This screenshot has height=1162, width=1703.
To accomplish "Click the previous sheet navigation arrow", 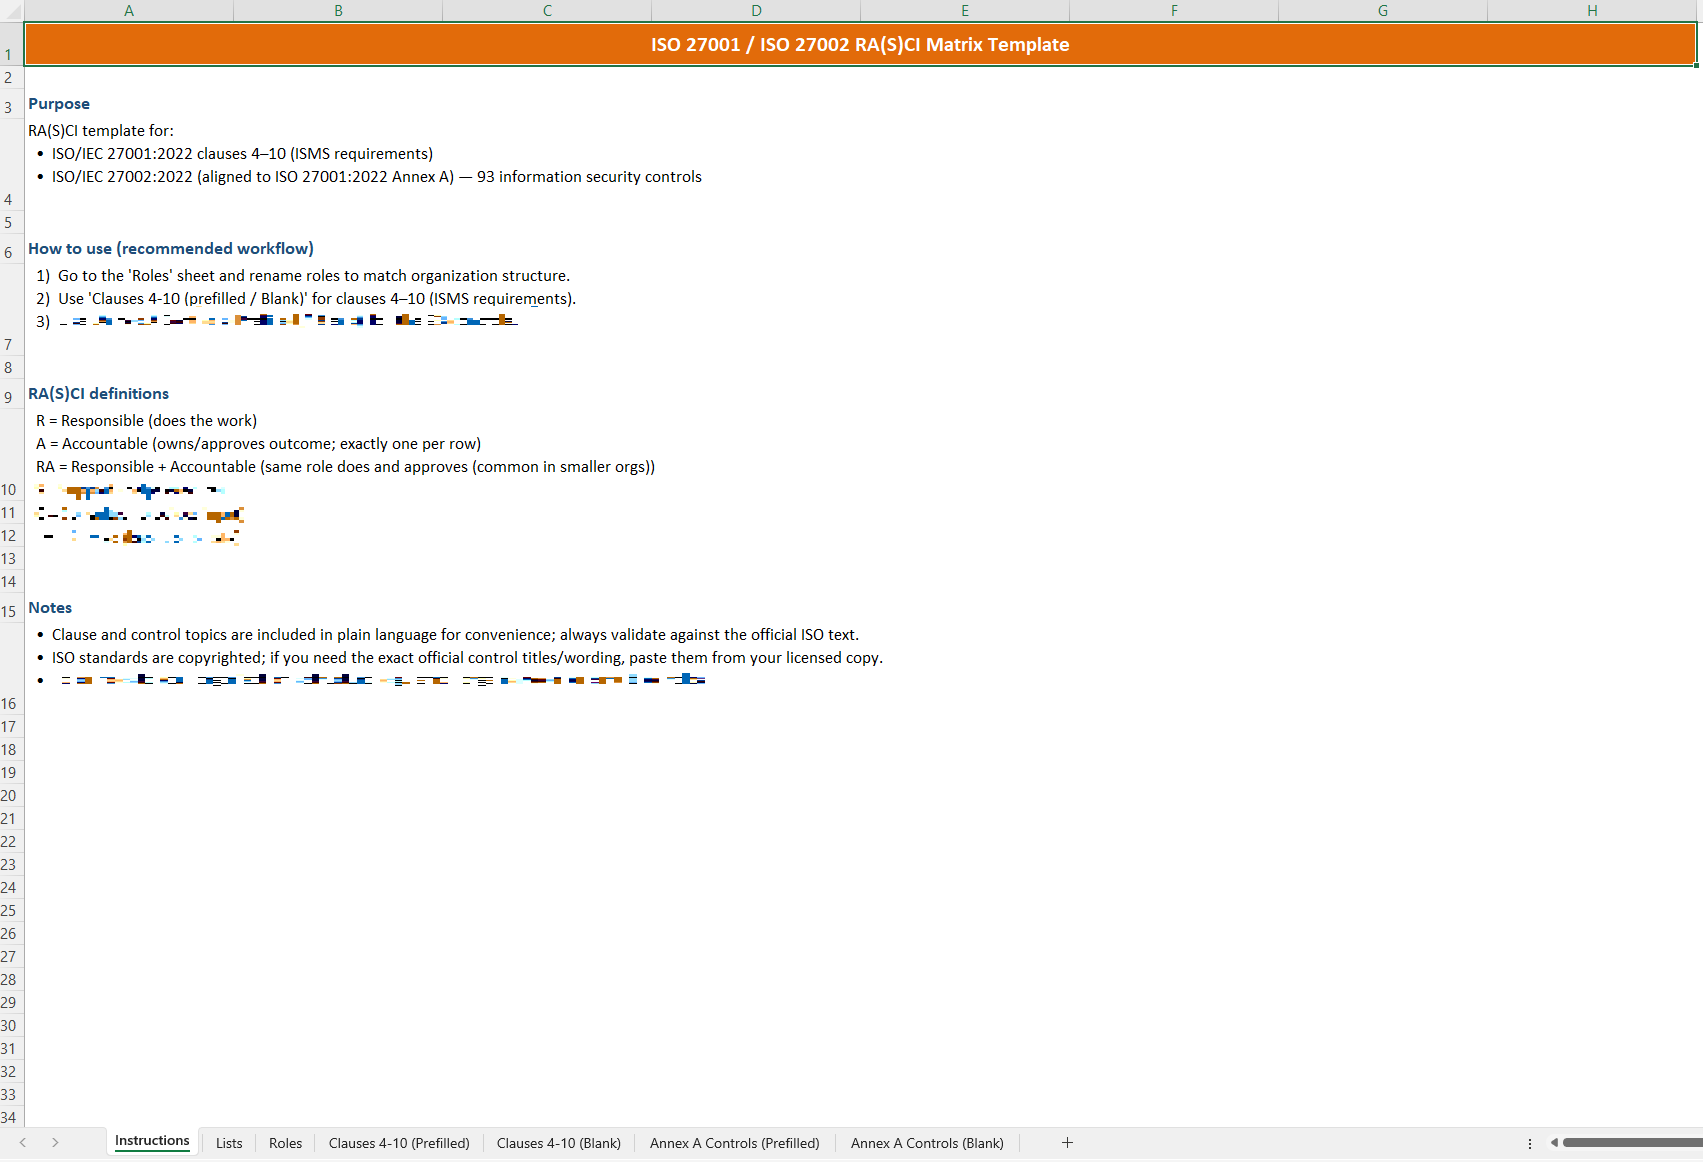I will (23, 1142).
